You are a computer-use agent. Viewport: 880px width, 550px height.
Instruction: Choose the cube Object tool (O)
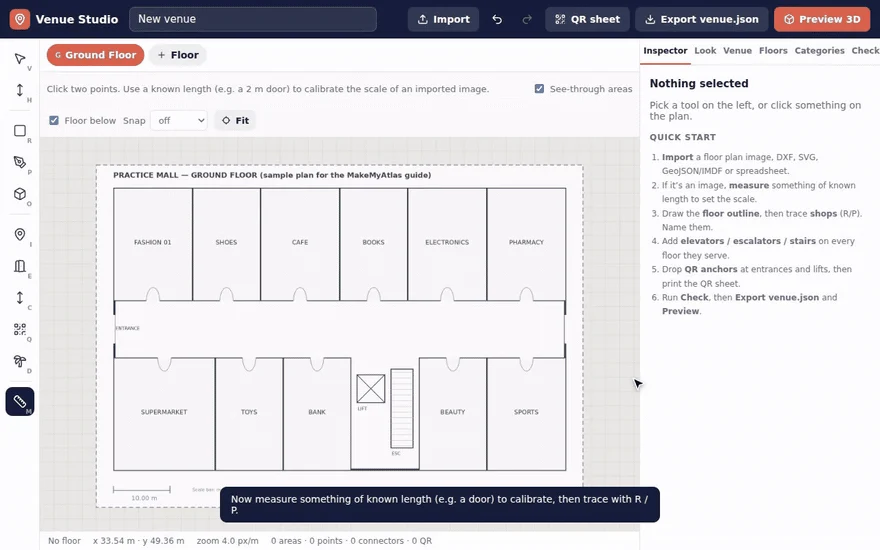tap(20, 194)
